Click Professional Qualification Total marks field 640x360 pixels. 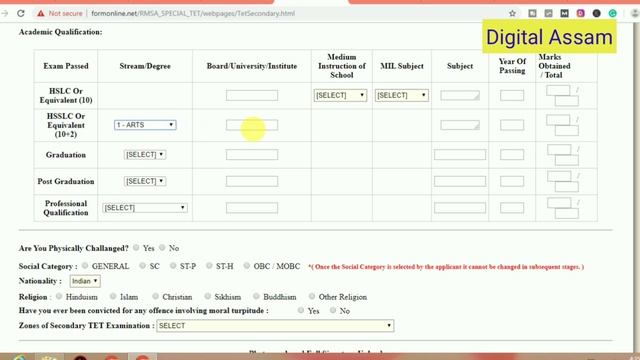567,213
